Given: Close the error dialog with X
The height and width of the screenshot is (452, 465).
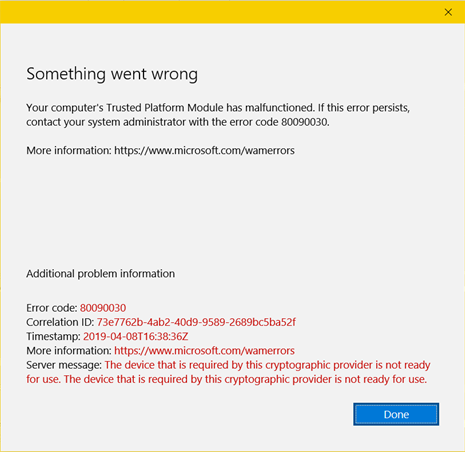Looking at the screenshot, I should click(x=448, y=12).
